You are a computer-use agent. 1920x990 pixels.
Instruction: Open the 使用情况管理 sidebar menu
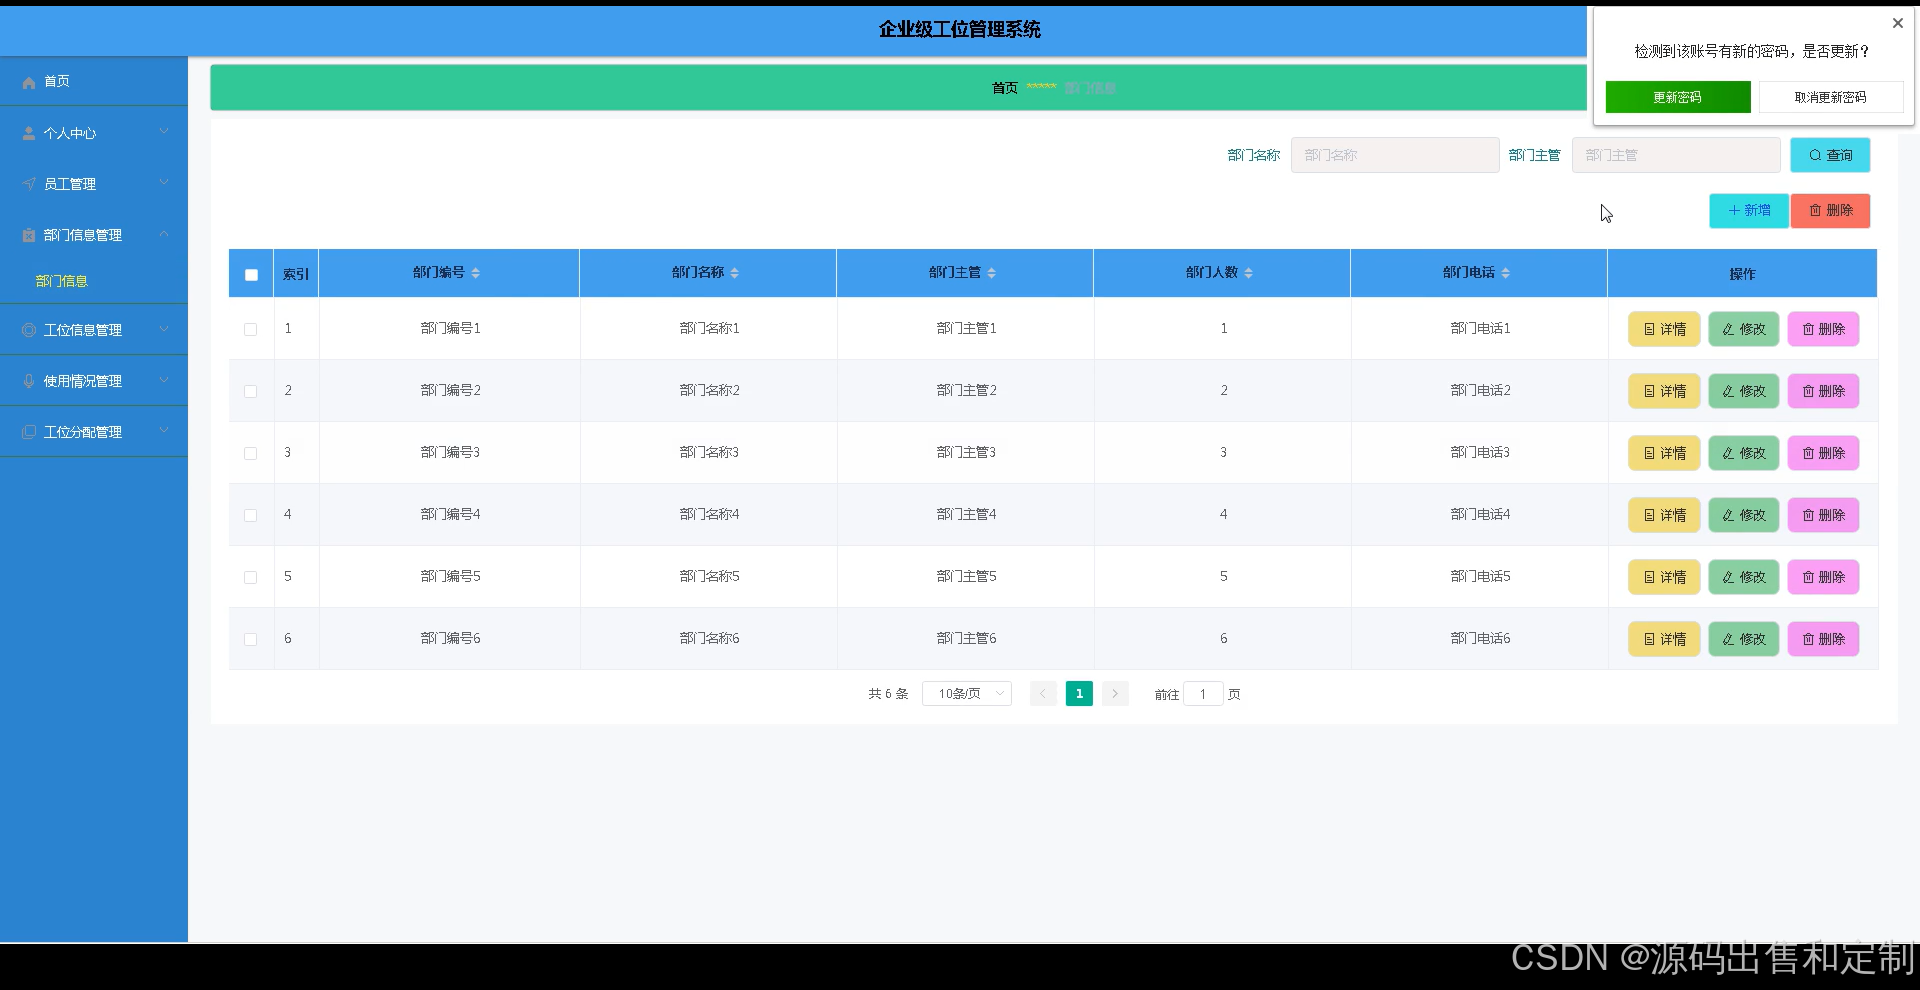(94, 381)
